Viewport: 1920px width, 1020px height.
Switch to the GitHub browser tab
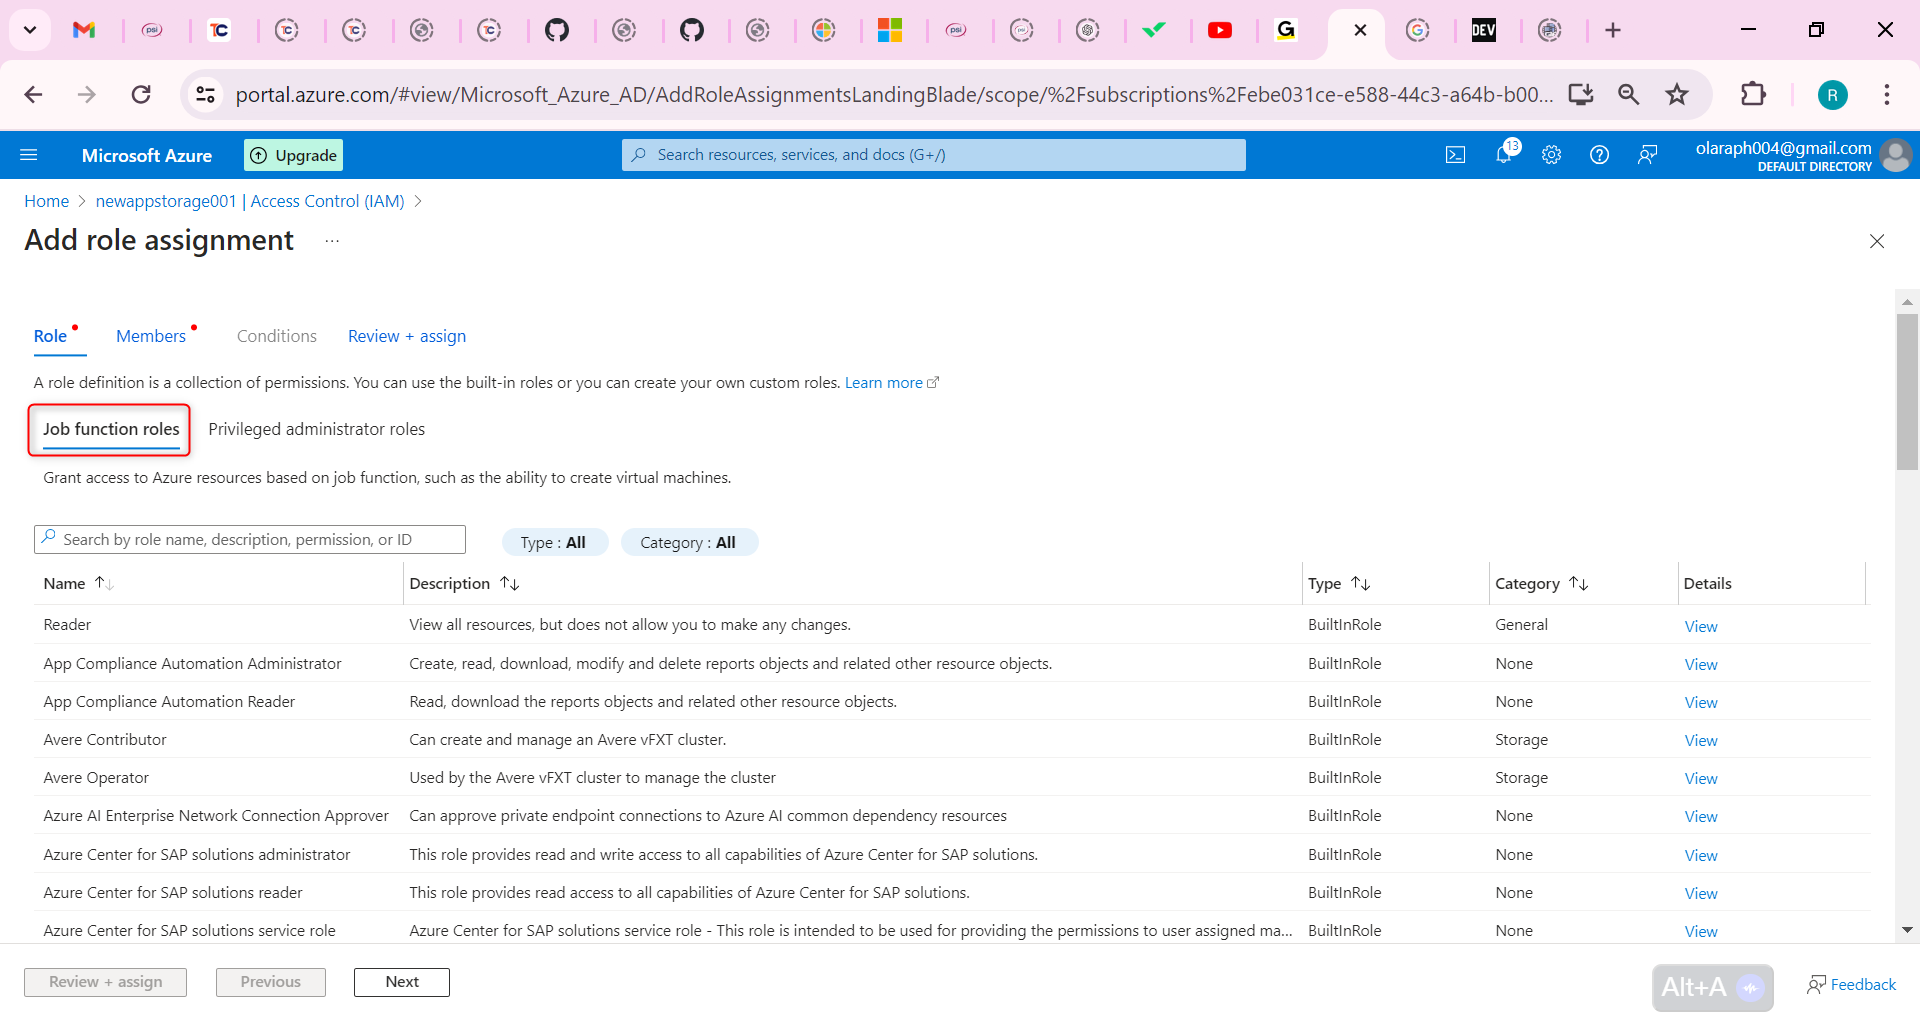(559, 30)
